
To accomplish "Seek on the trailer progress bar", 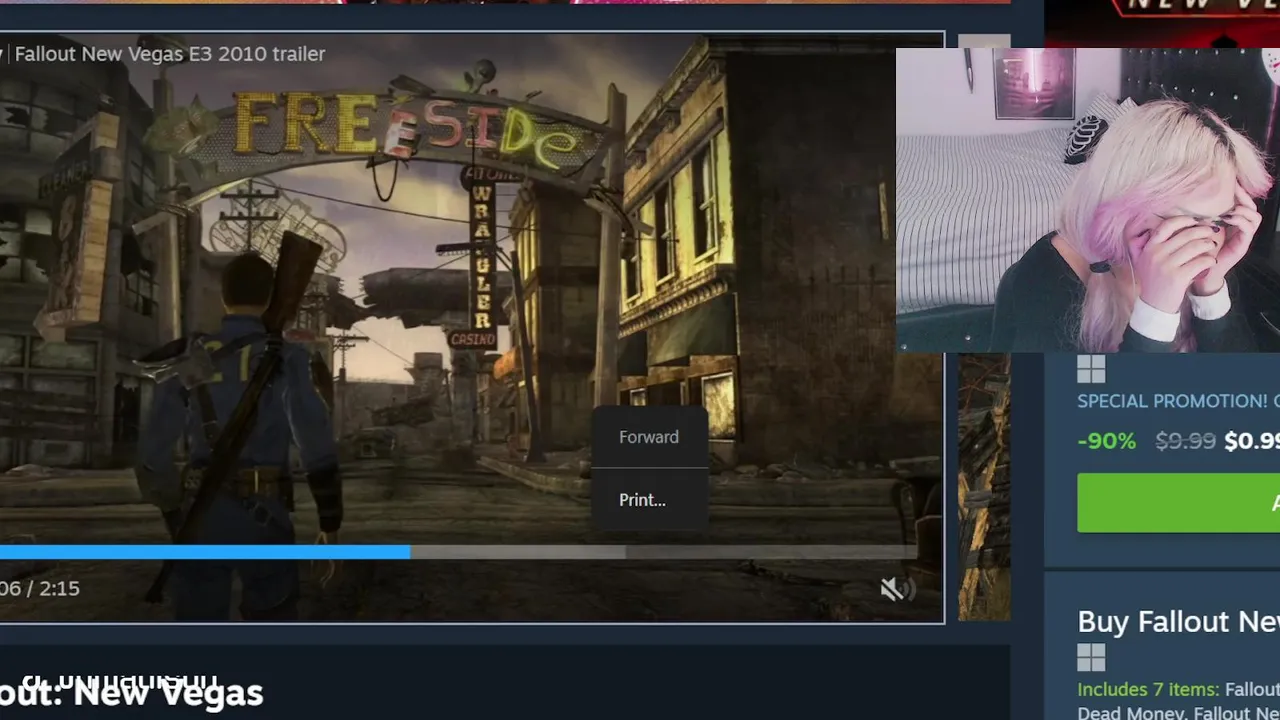I will click(459, 552).
